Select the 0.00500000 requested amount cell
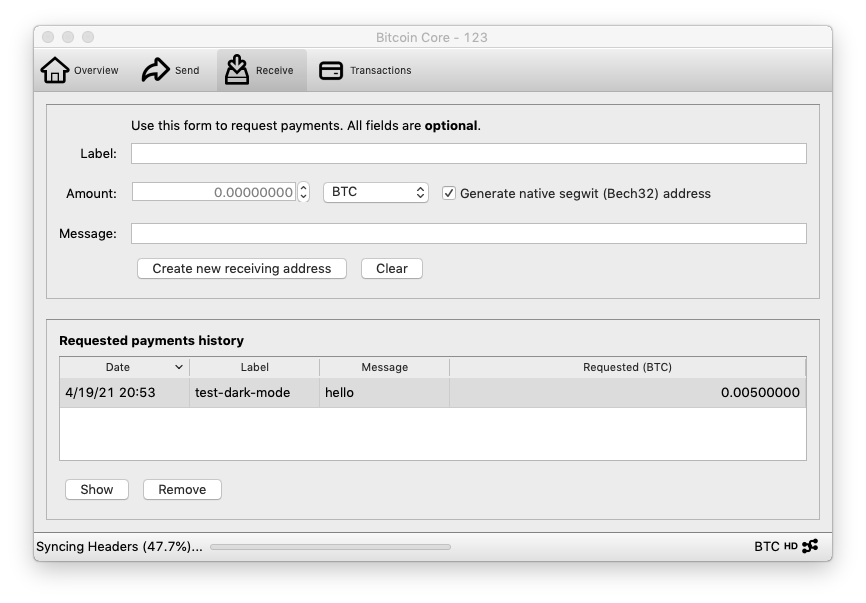 pos(628,393)
